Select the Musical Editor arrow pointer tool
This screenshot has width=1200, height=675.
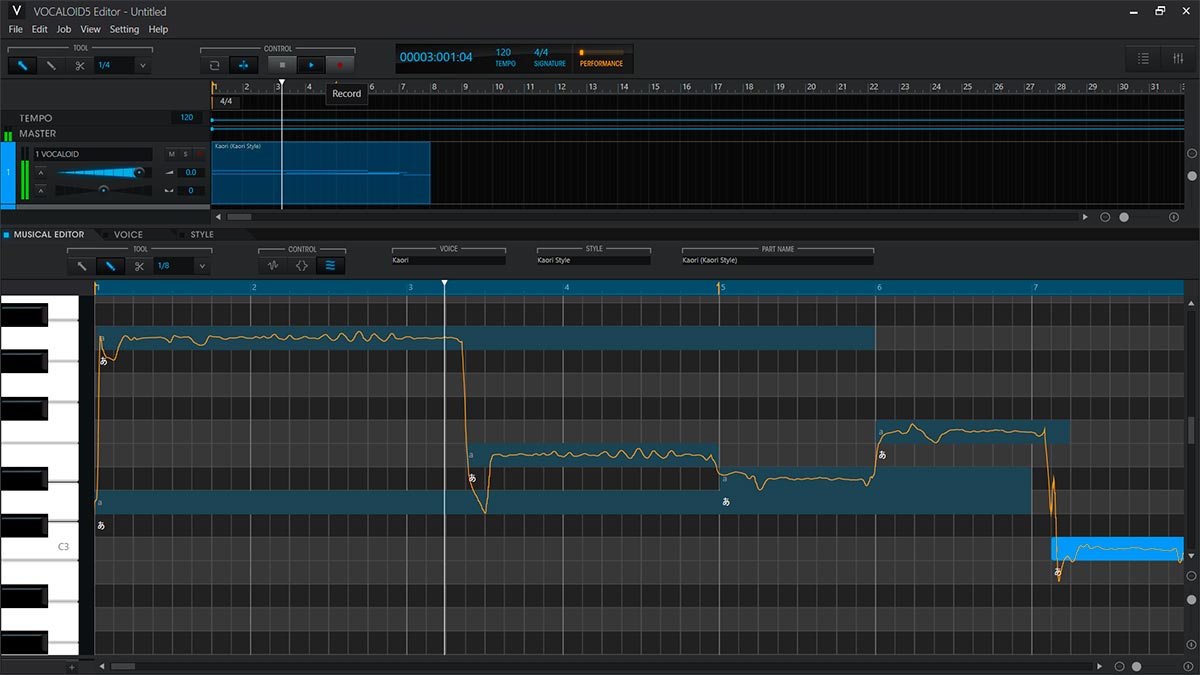click(82, 266)
